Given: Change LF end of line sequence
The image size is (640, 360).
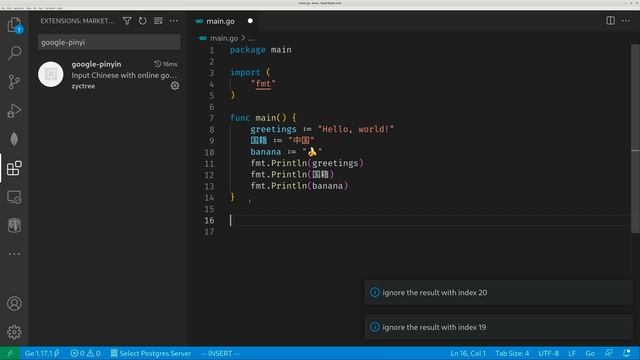Looking at the screenshot, I should (572, 353).
